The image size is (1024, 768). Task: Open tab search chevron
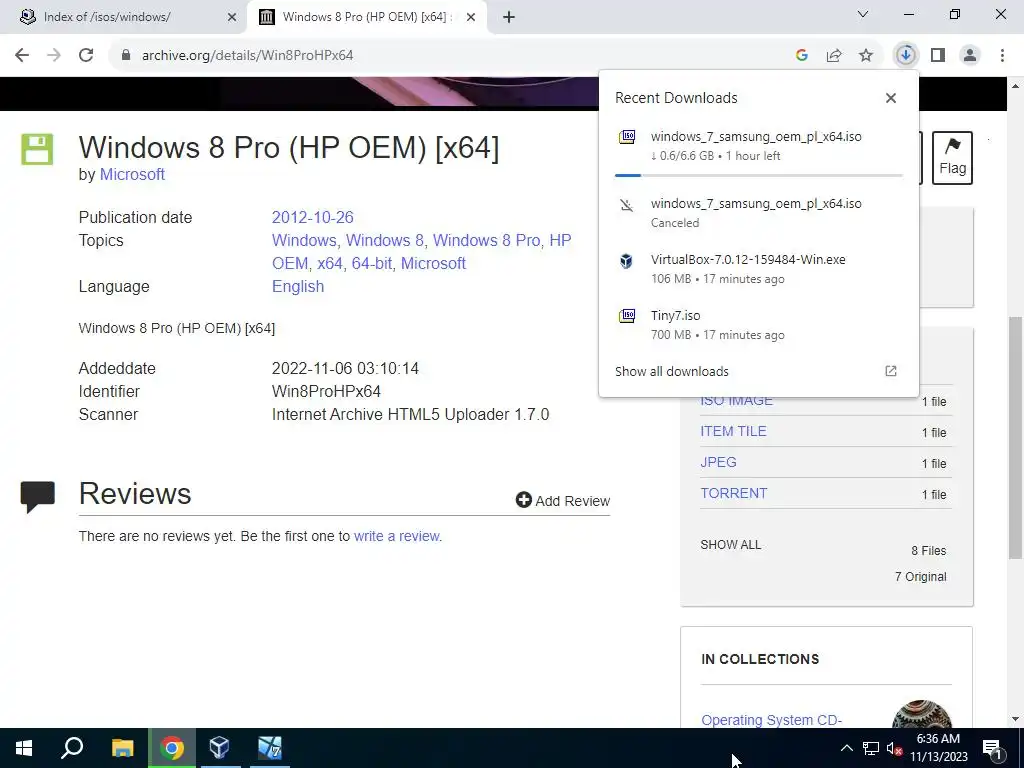pyautogui.click(x=863, y=14)
